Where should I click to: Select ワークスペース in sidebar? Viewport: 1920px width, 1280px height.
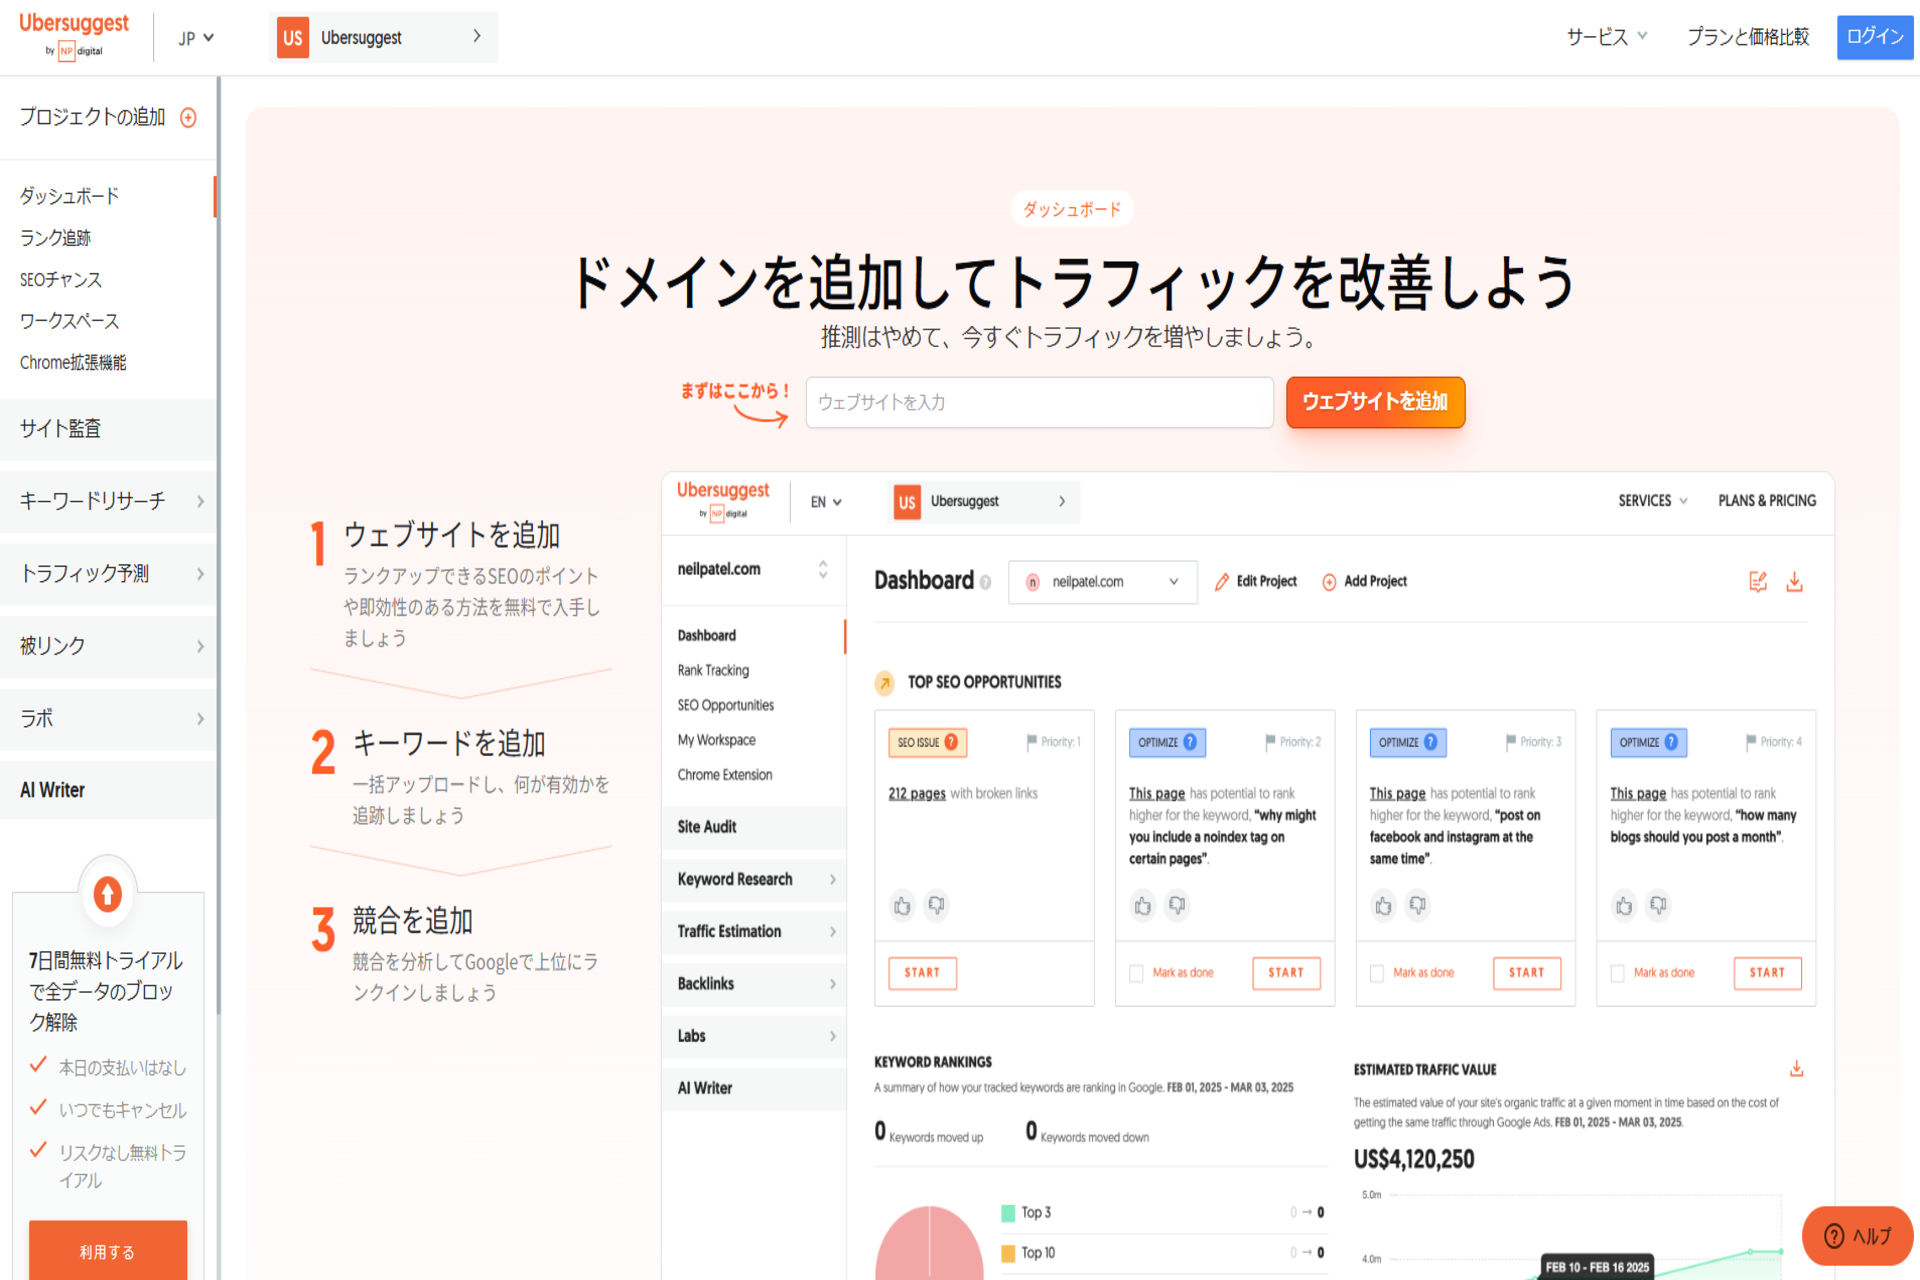tap(69, 321)
